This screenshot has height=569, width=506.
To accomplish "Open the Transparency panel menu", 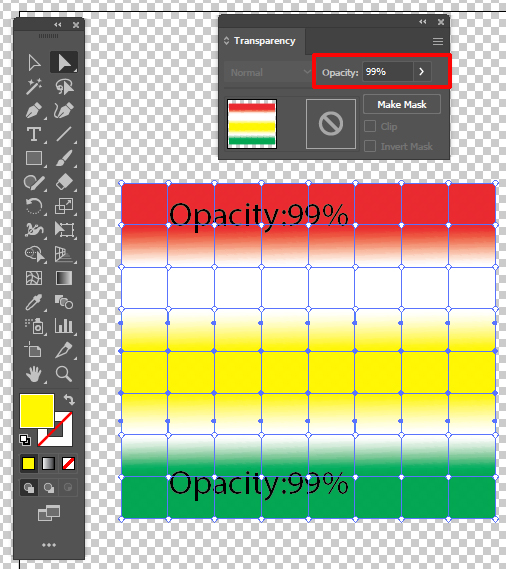I will [x=438, y=41].
